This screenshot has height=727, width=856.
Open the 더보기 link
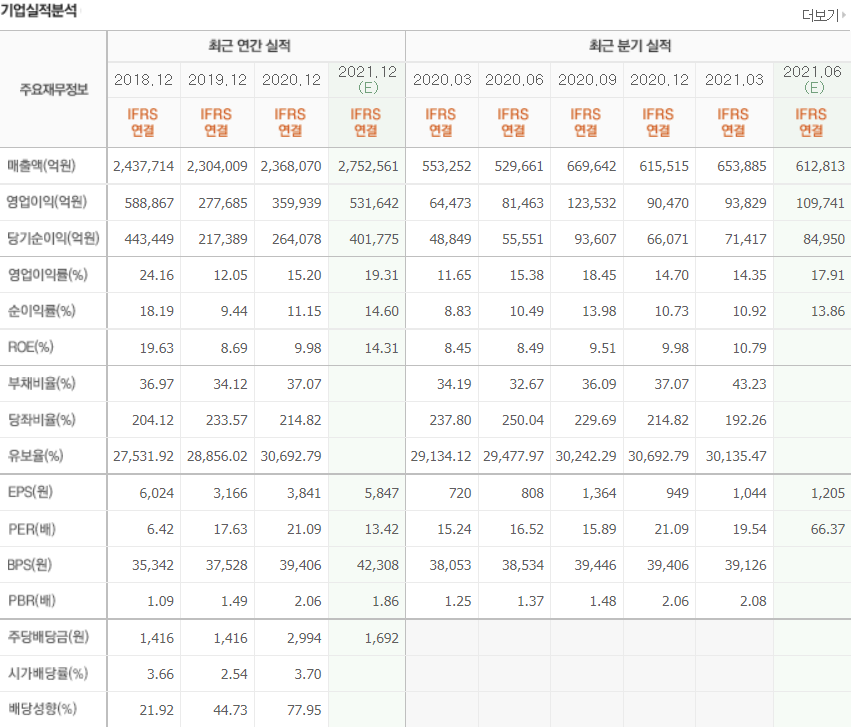[x=823, y=15]
